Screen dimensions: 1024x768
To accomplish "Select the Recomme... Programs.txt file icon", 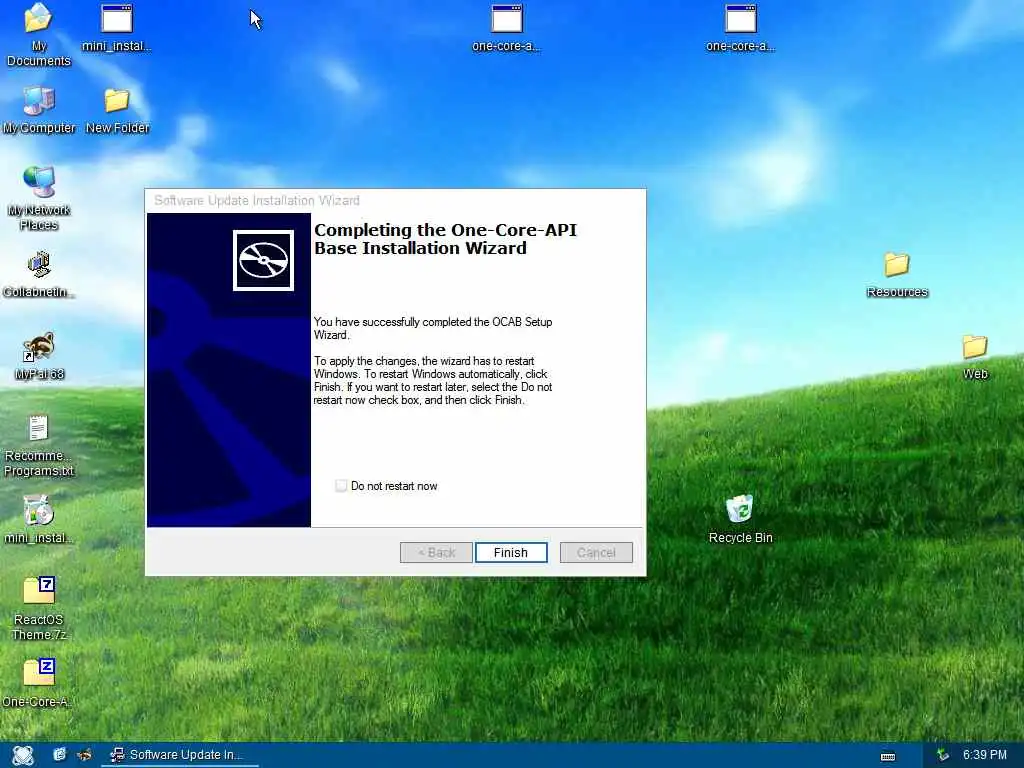I will click(39, 445).
